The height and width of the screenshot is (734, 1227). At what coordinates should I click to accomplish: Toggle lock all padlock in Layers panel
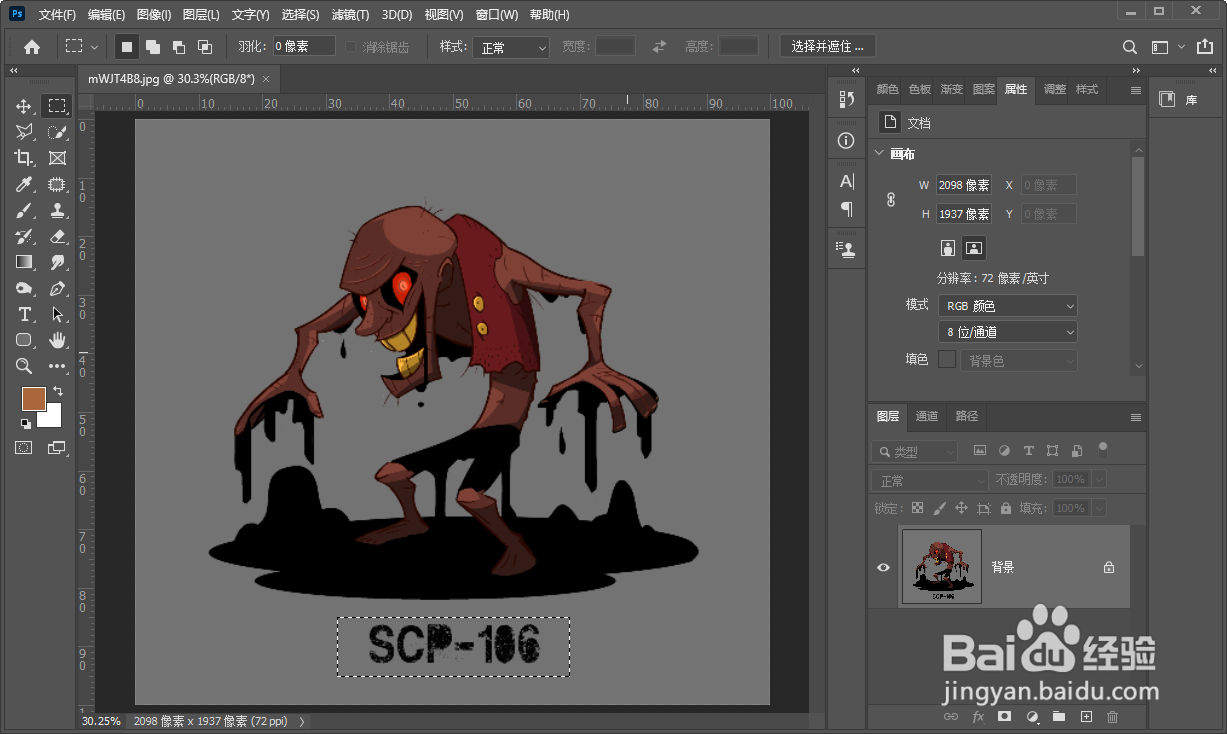(1006, 508)
